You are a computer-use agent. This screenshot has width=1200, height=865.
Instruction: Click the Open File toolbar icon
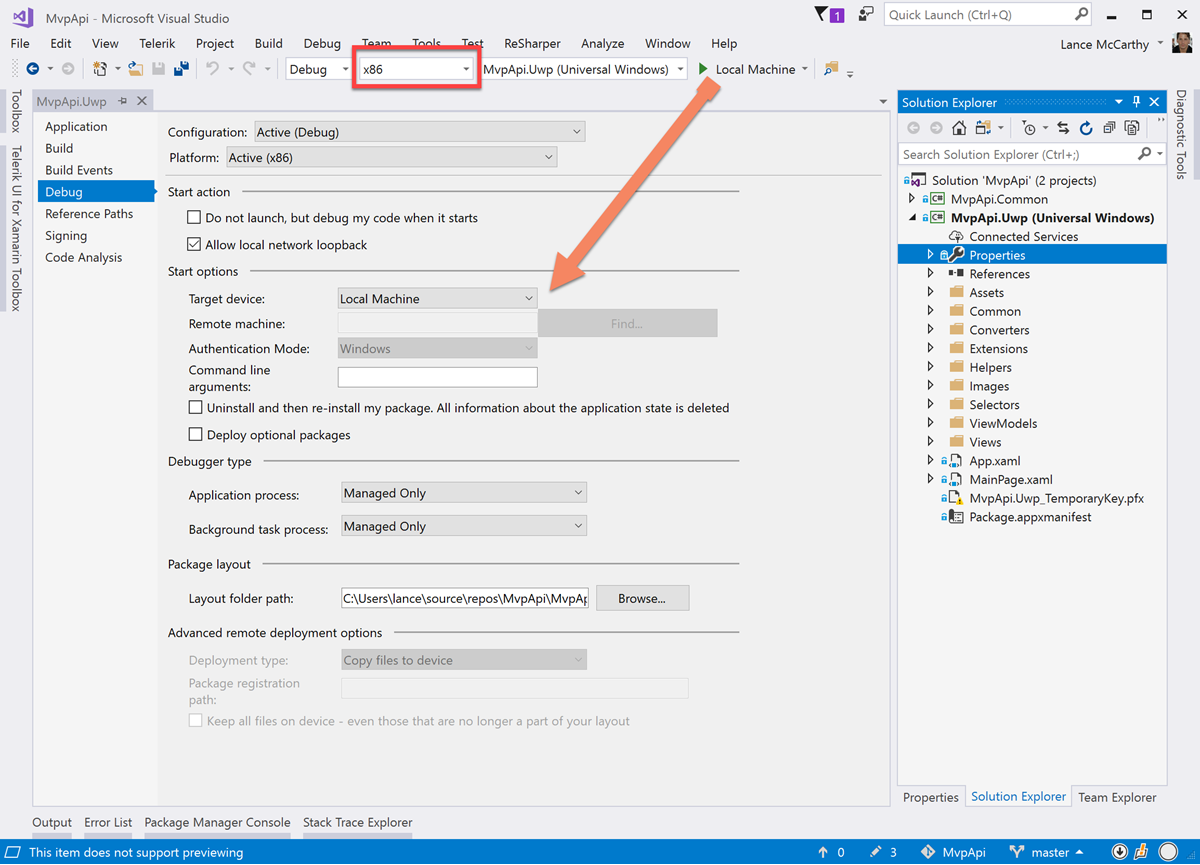(135, 69)
